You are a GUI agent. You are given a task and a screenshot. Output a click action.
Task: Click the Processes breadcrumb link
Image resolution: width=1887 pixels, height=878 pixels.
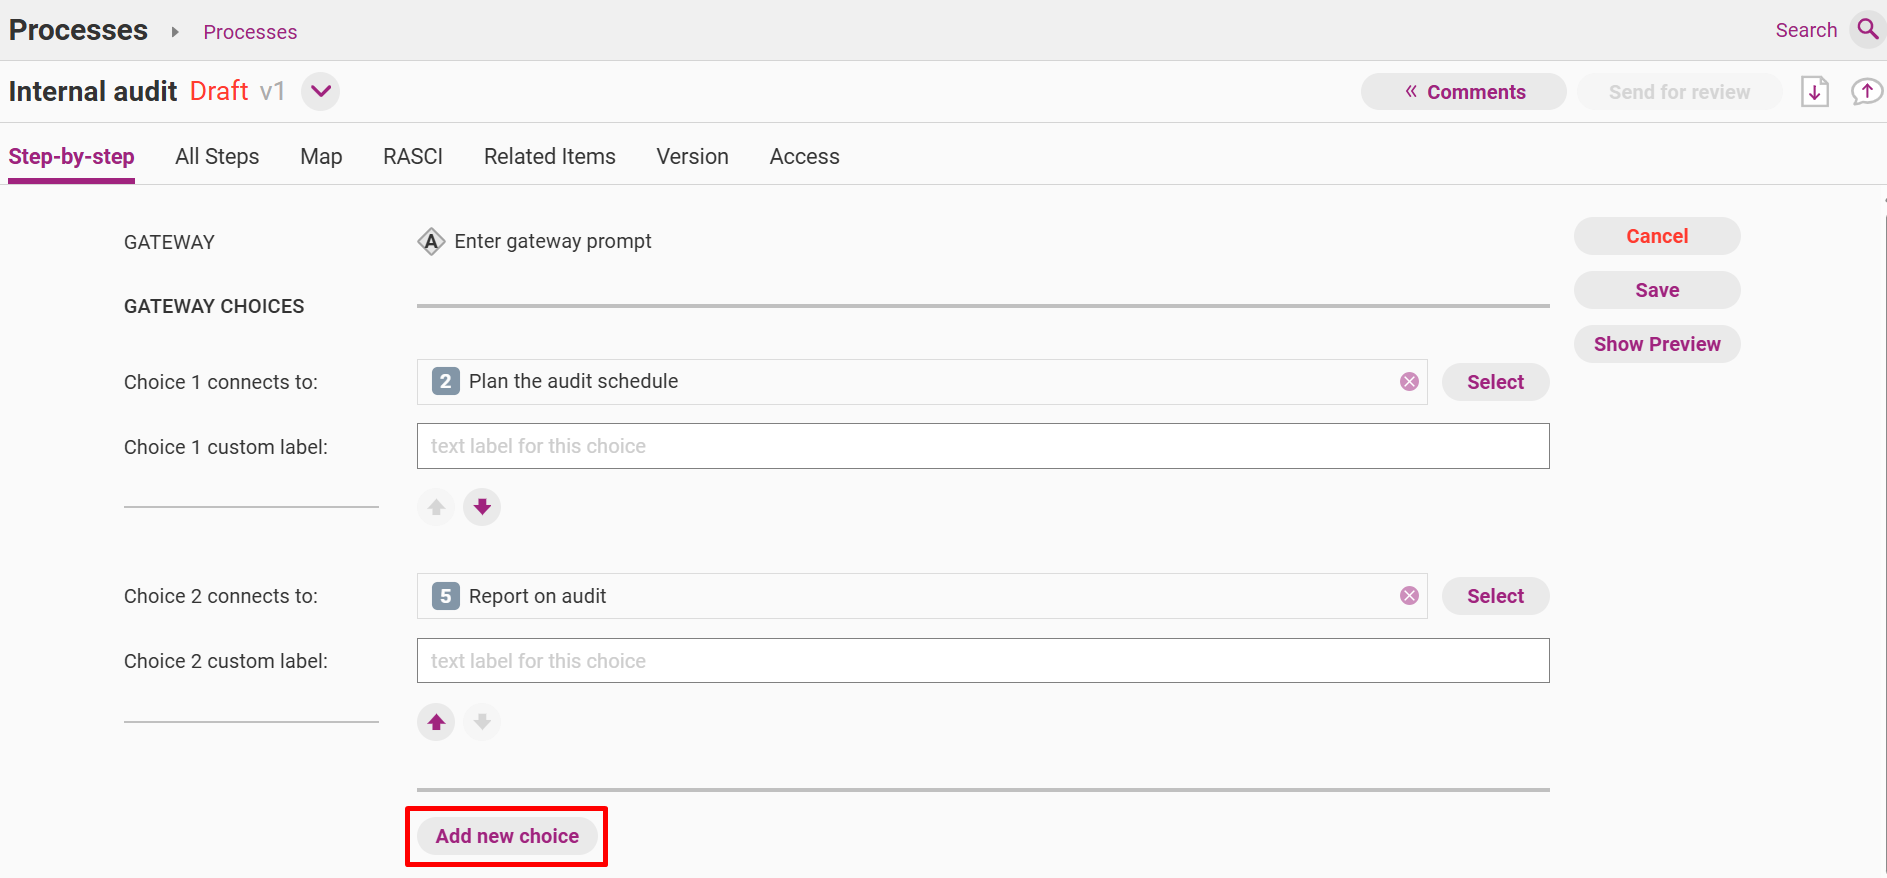point(250,32)
